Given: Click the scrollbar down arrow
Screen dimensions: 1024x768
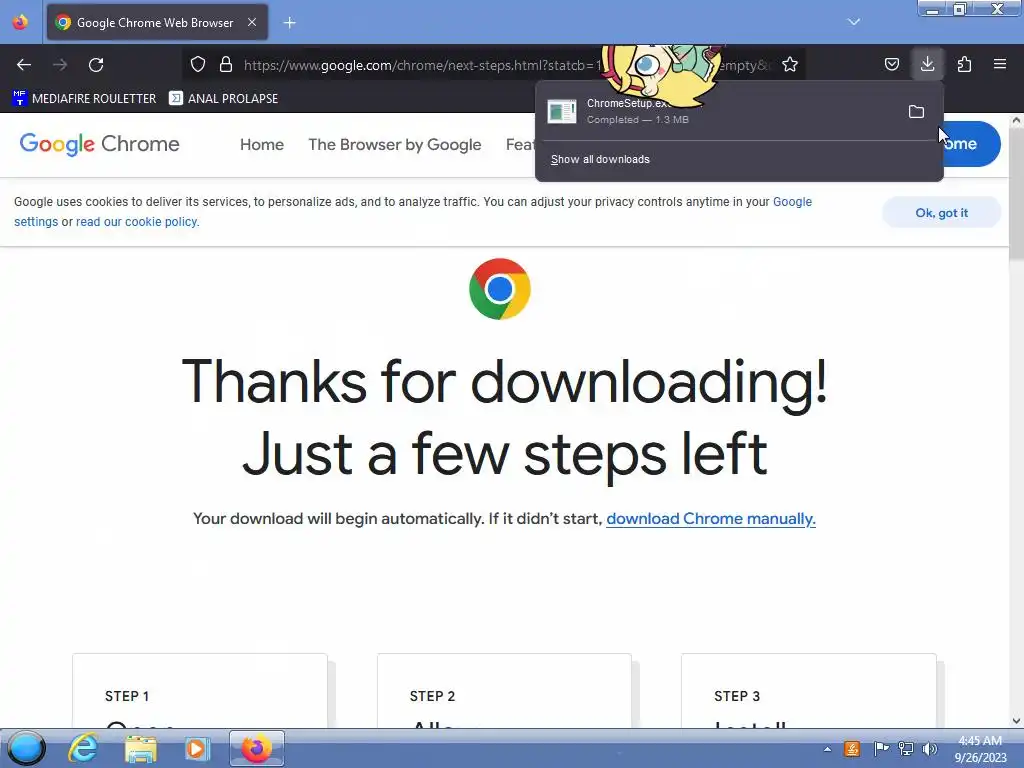Looking at the screenshot, I should click(1016, 721).
